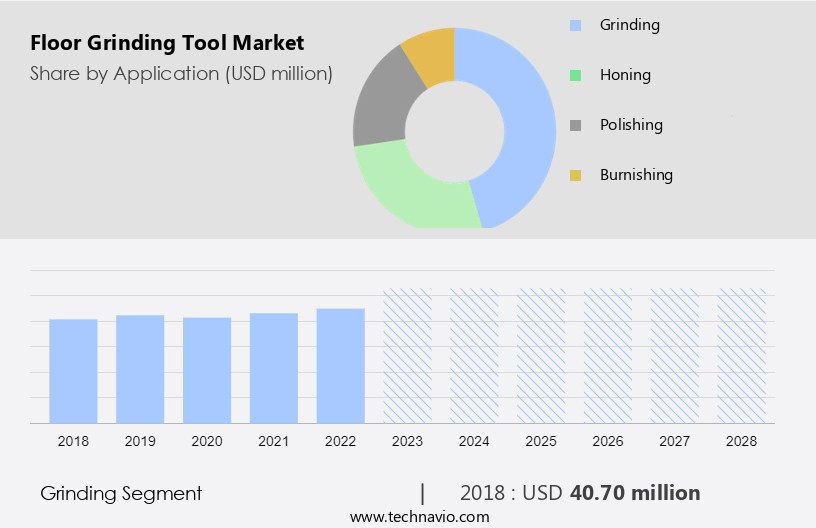Click the Grinding Segment label at bottom
The width and height of the screenshot is (816, 528).
(121, 493)
